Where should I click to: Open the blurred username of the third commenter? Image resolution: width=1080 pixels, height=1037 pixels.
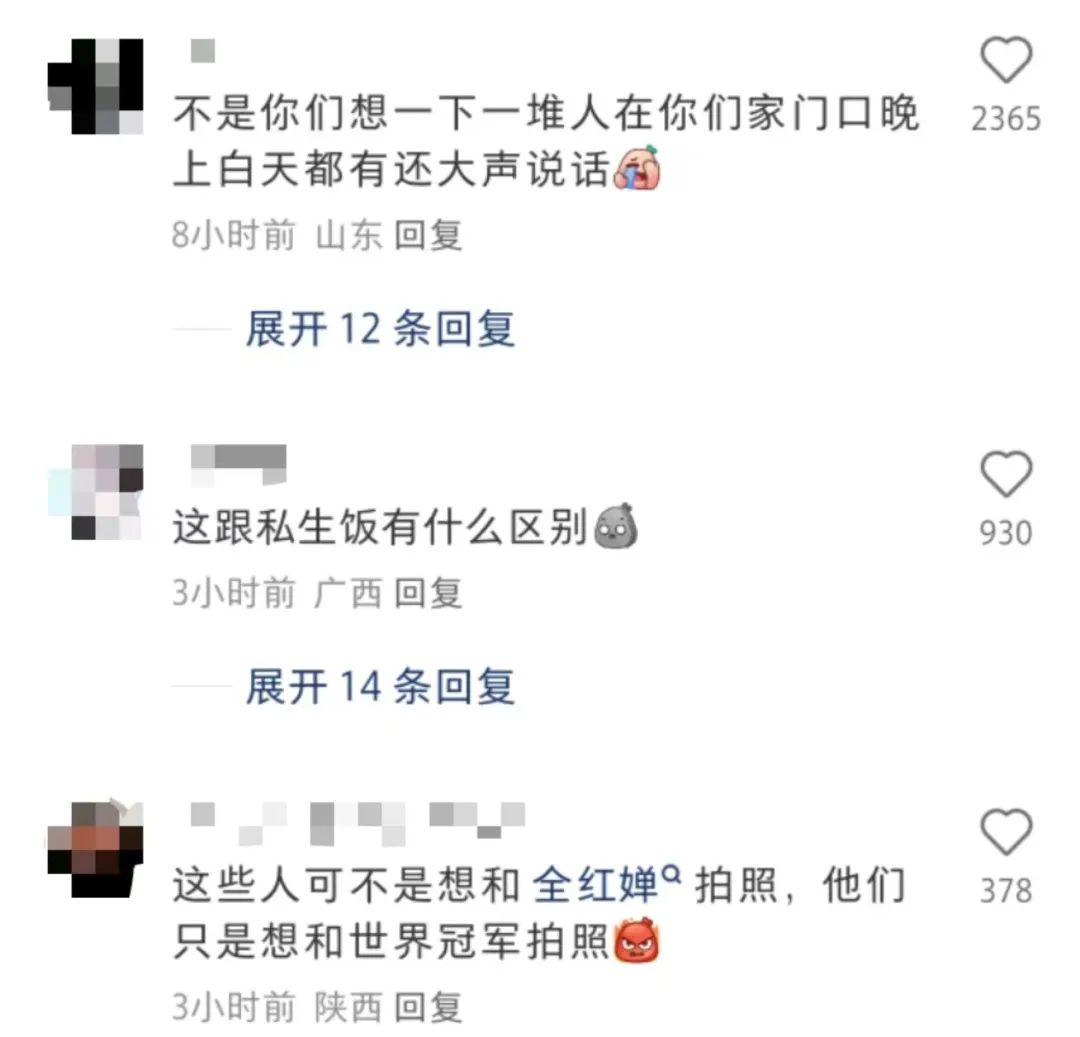click(357, 824)
